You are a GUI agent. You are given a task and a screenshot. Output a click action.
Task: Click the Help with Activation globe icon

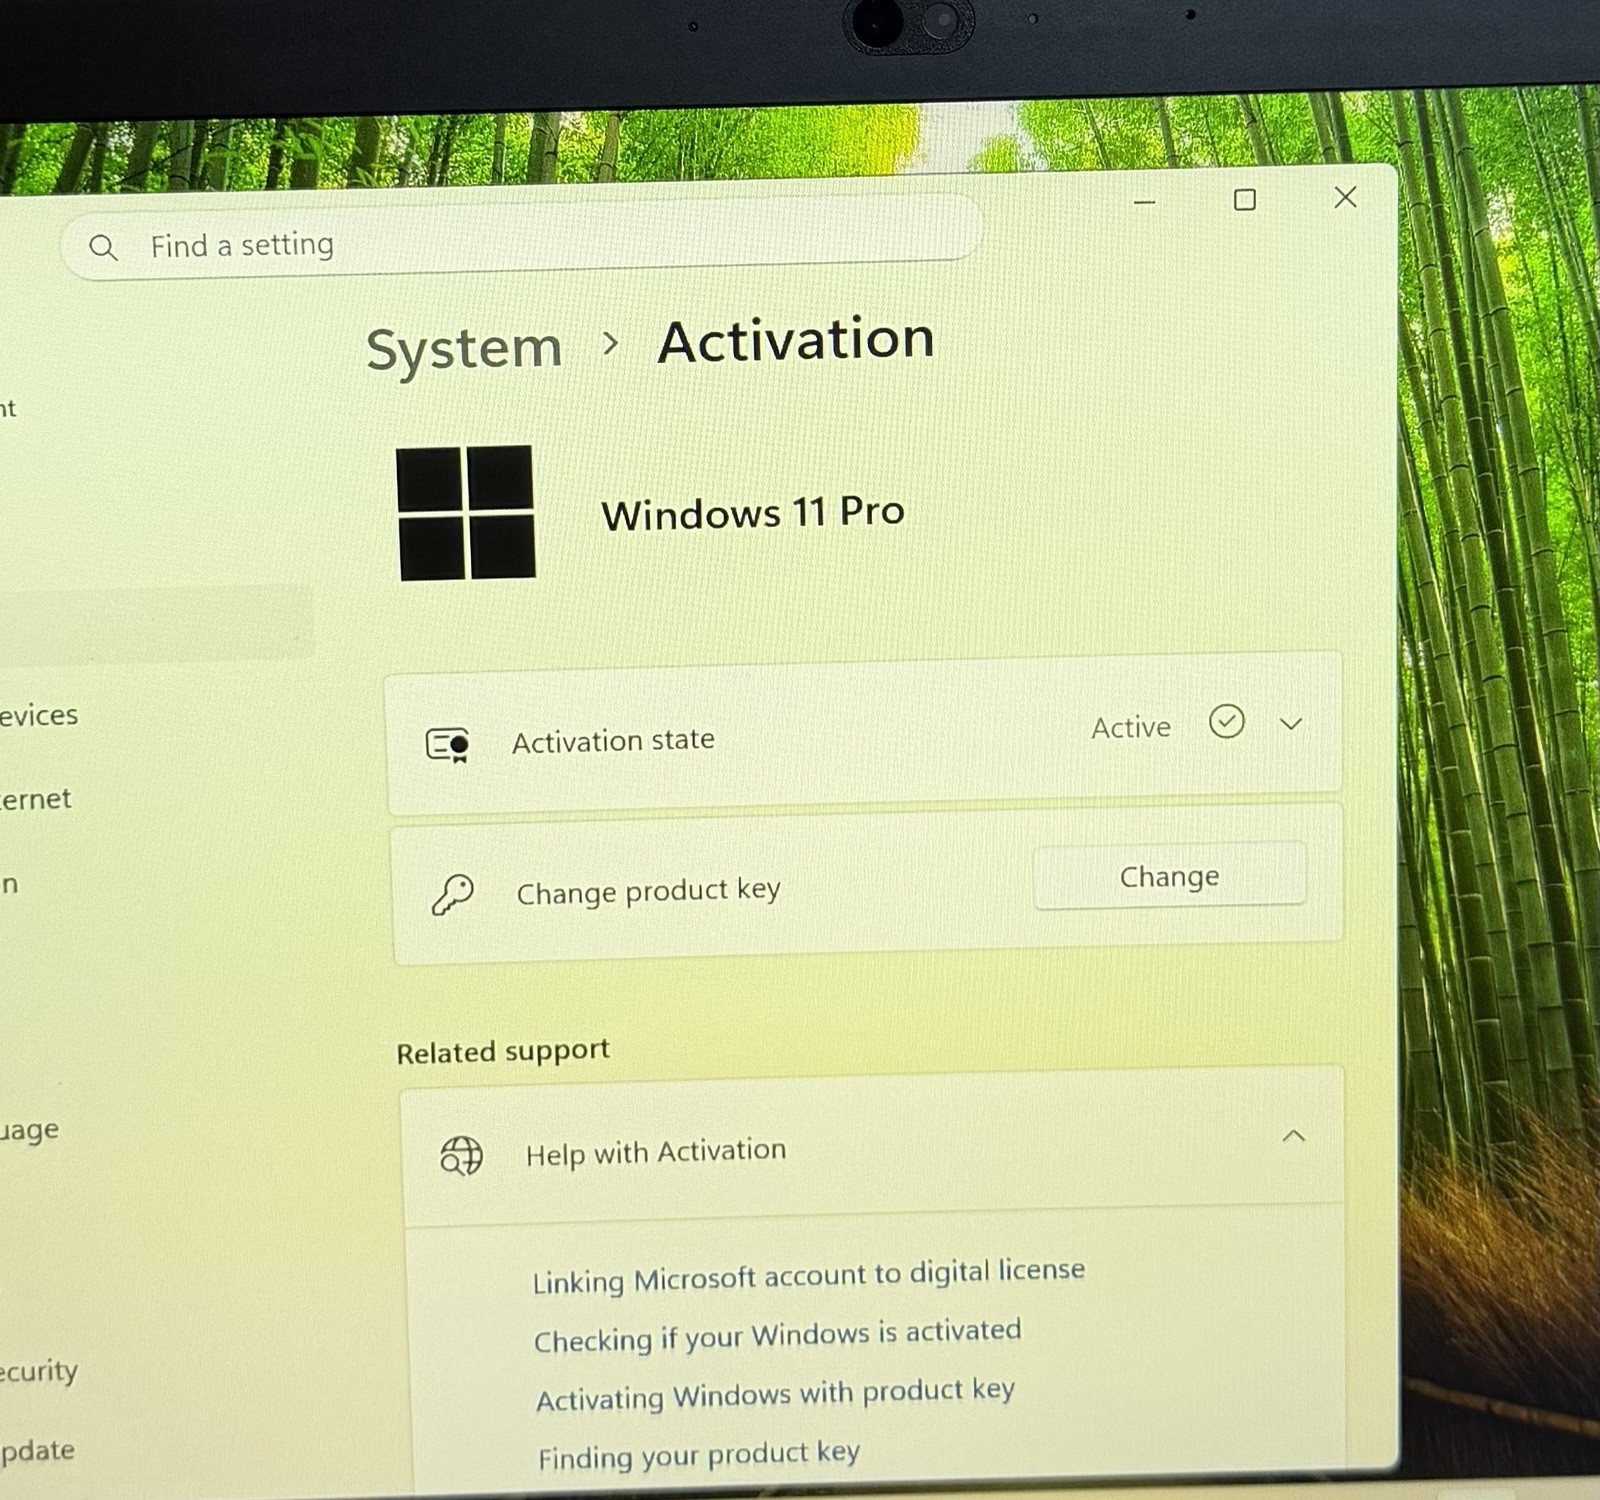coord(461,1155)
